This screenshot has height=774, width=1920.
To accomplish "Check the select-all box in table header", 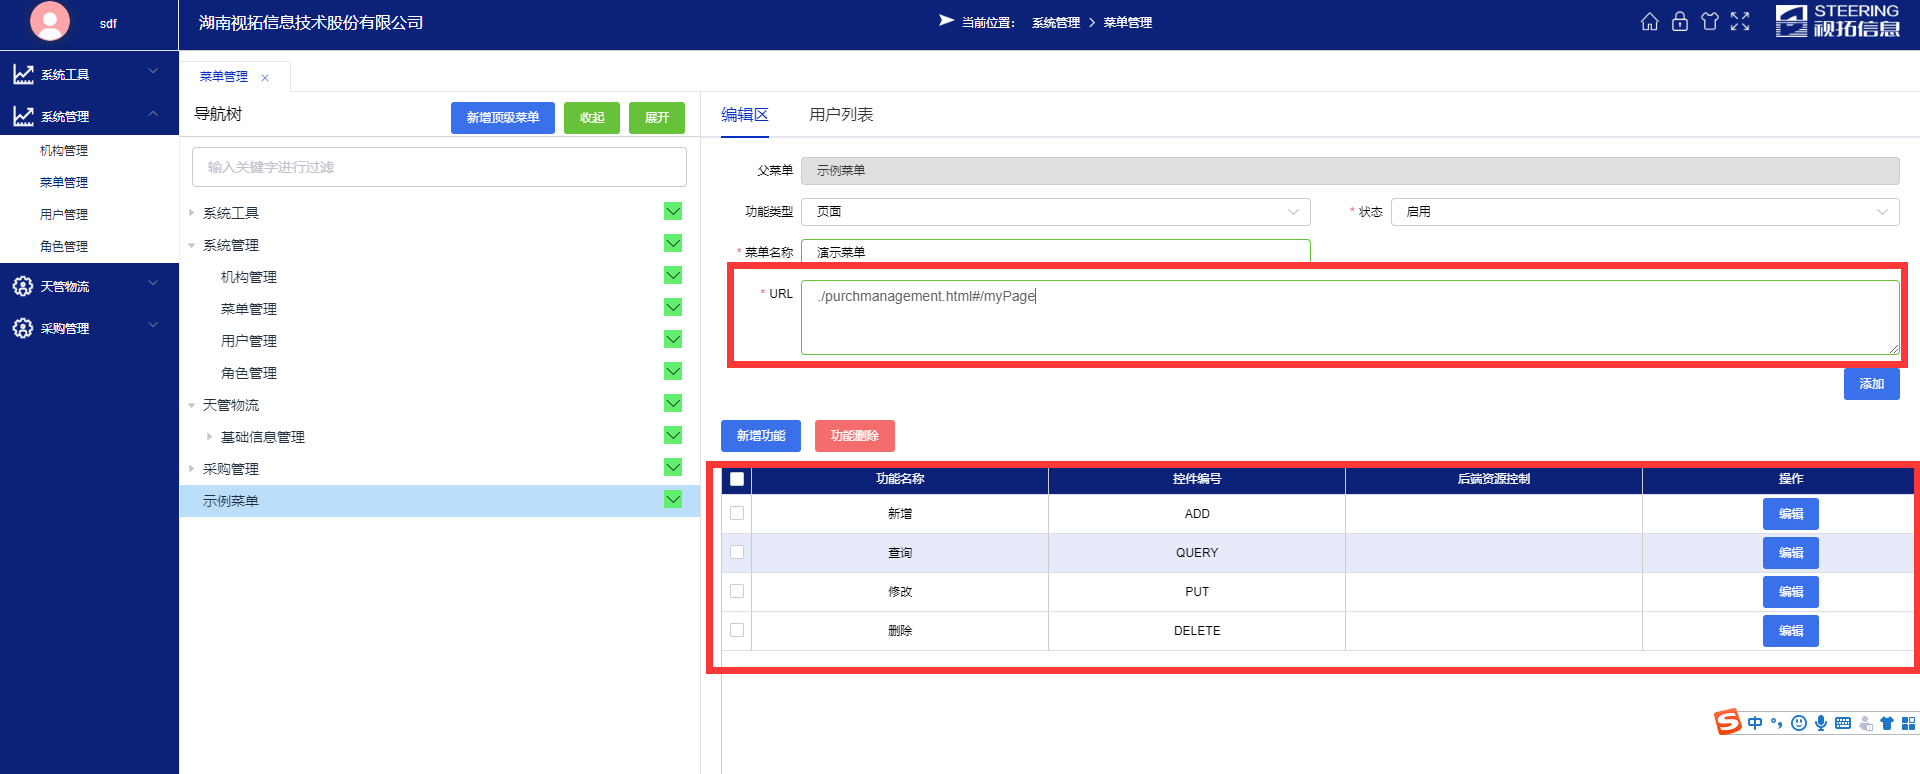I will coord(737,479).
